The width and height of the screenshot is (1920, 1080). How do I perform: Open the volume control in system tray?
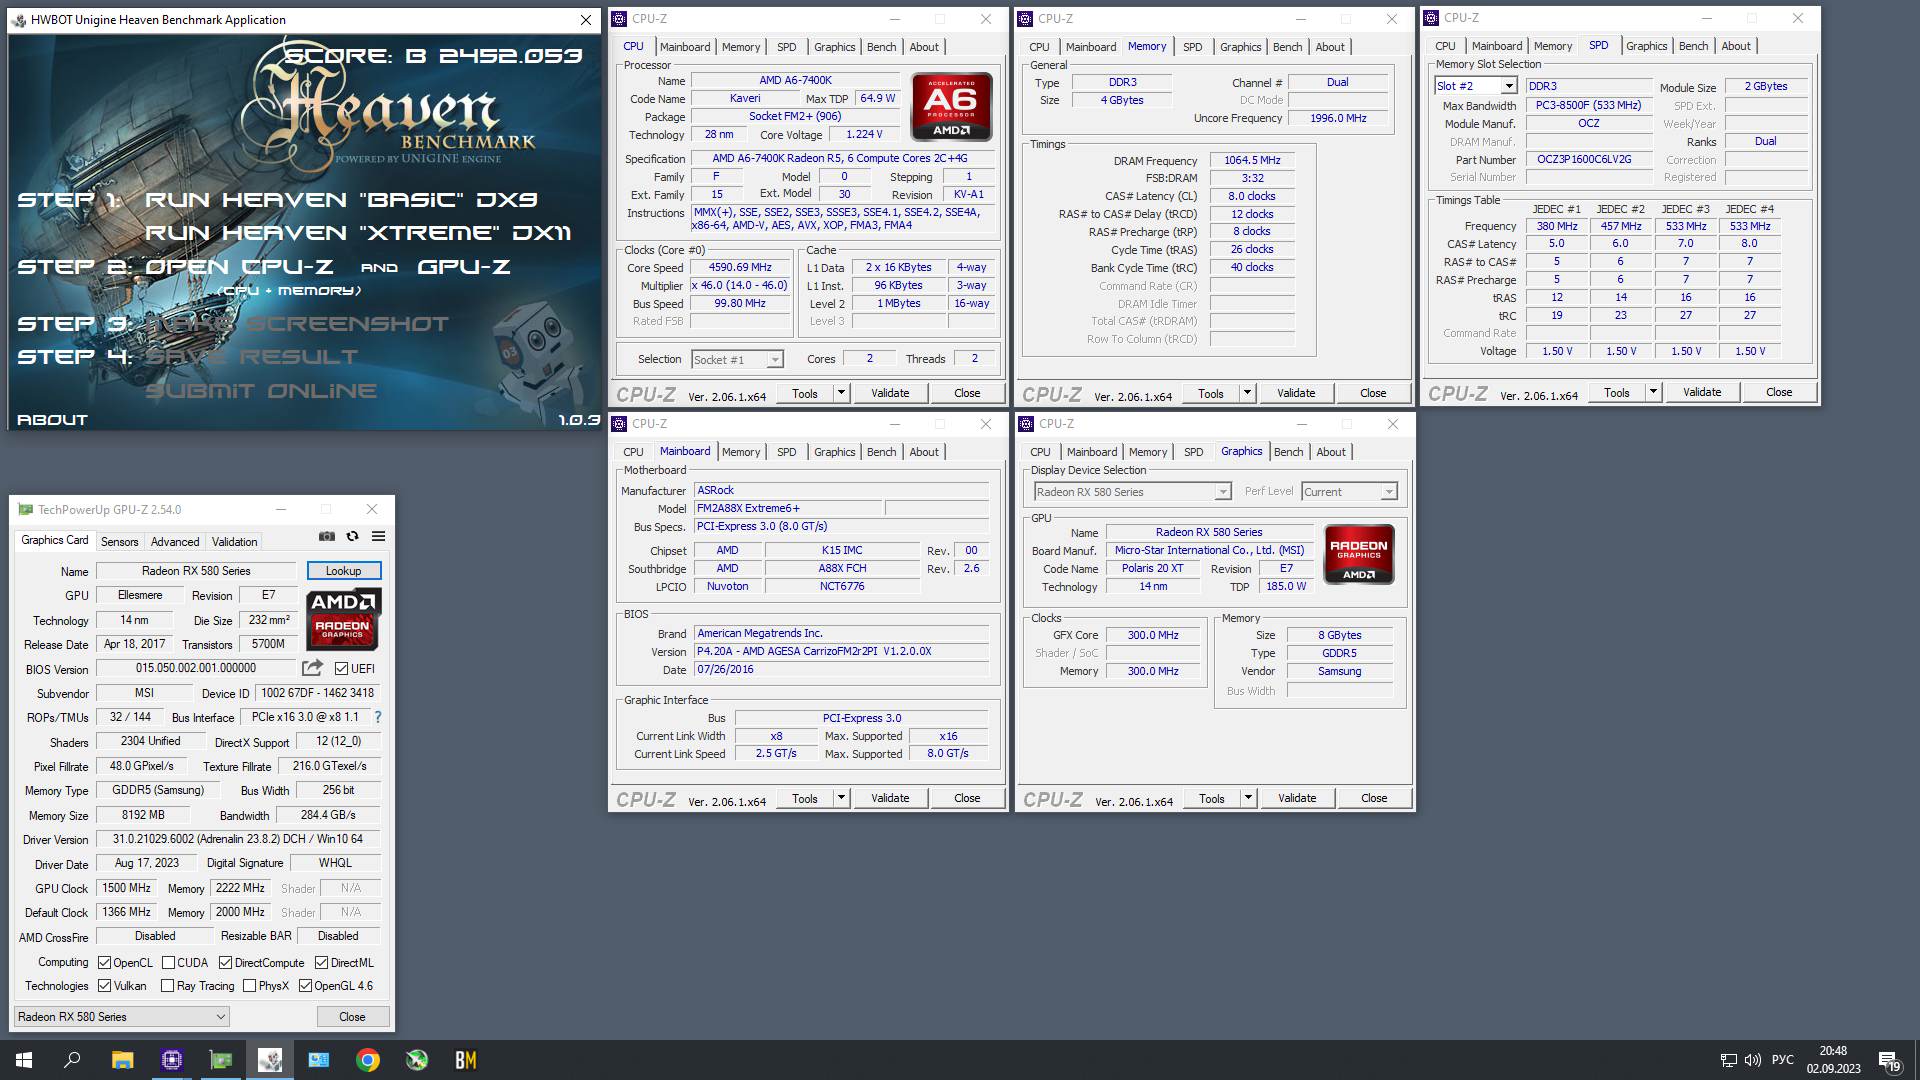pyautogui.click(x=1752, y=1060)
